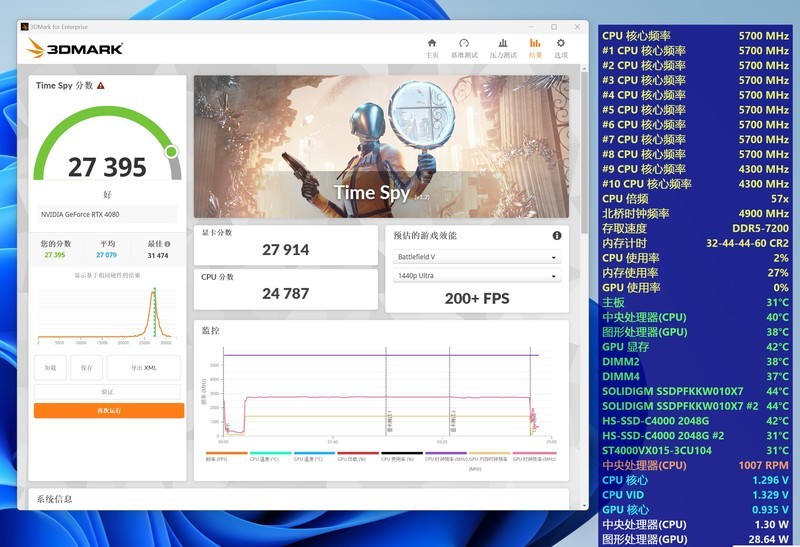Click the GPU 核心 0.935 V row
The image size is (800, 547).
[x=695, y=509]
